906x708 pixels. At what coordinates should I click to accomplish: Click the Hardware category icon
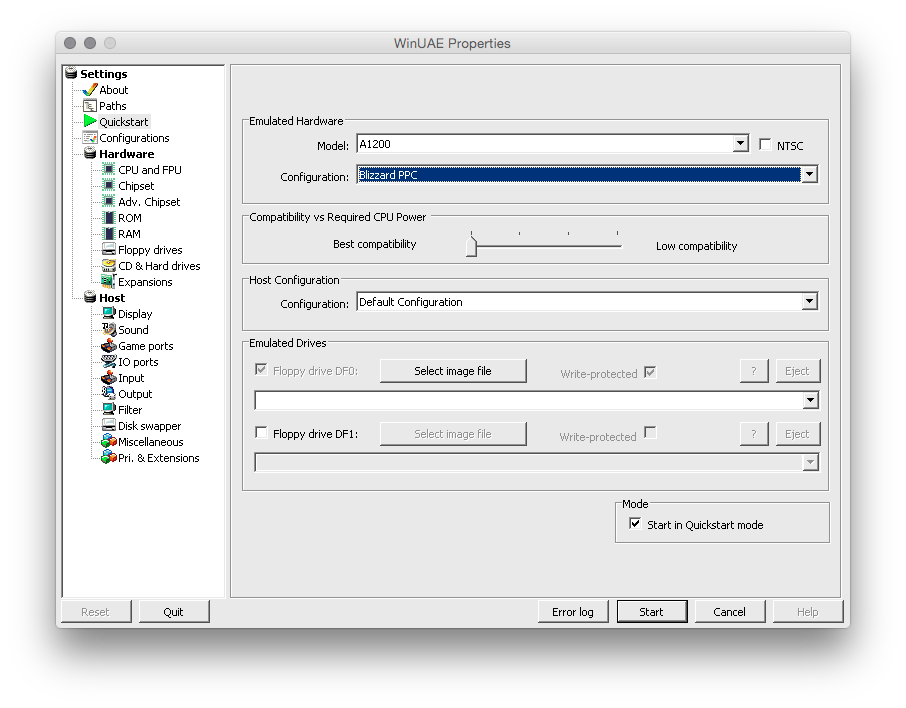pos(90,153)
